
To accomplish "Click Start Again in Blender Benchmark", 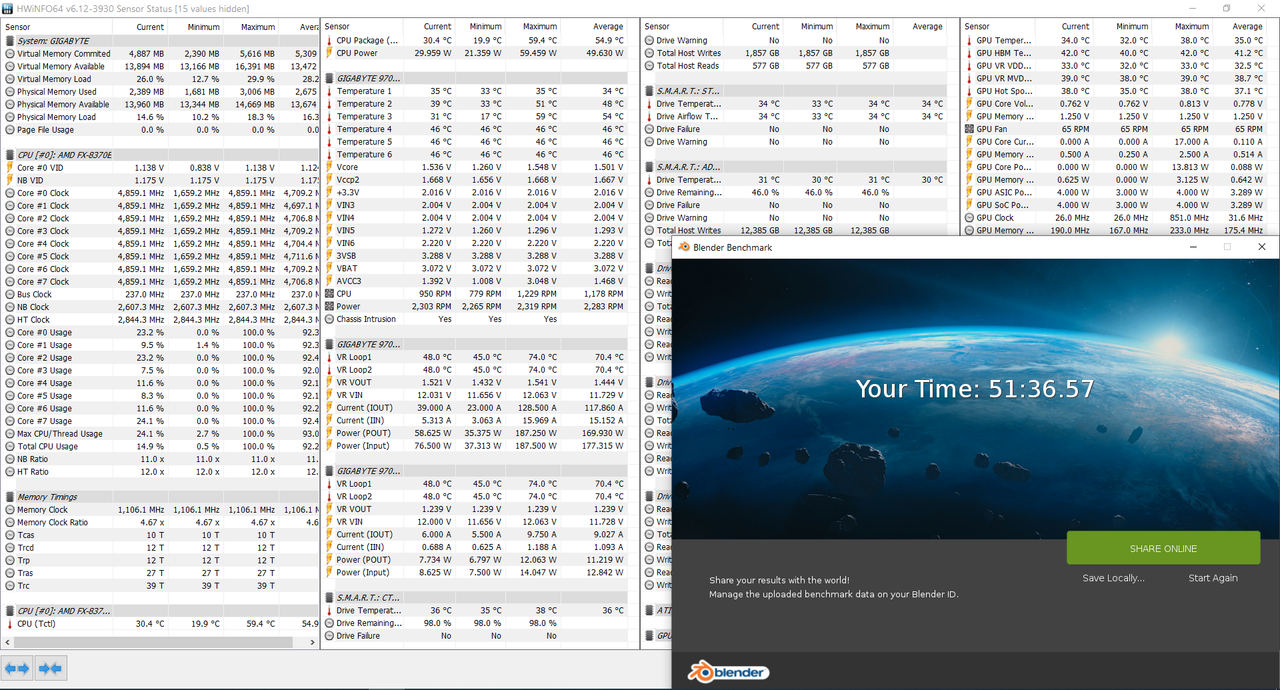I will point(1212,578).
